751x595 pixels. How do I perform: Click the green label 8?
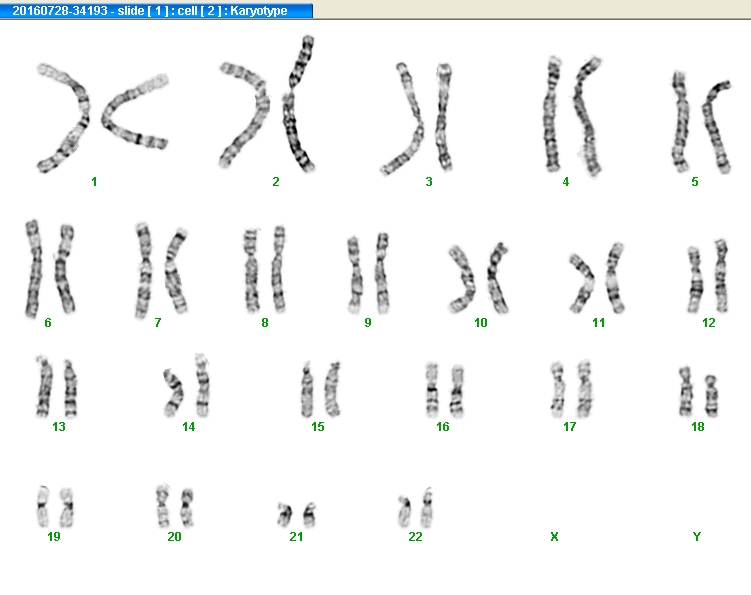click(265, 323)
